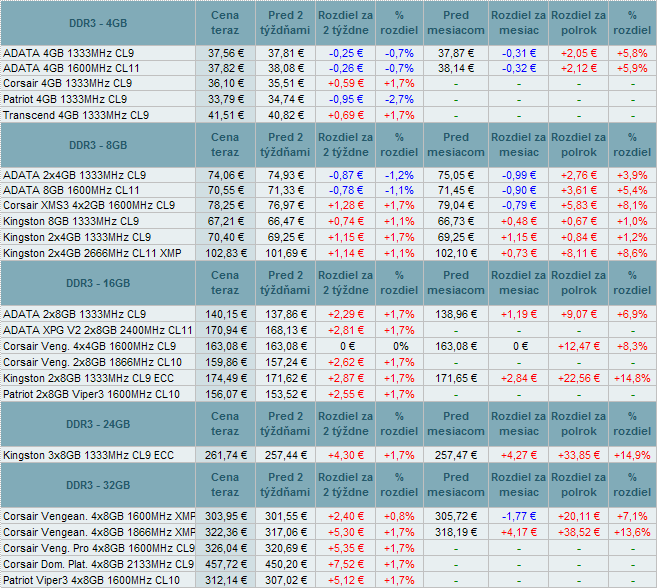Viewport: 657px width, 588px height.
Task: Click the +14,9% half-year percent cell
Action: click(x=632, y=455)
